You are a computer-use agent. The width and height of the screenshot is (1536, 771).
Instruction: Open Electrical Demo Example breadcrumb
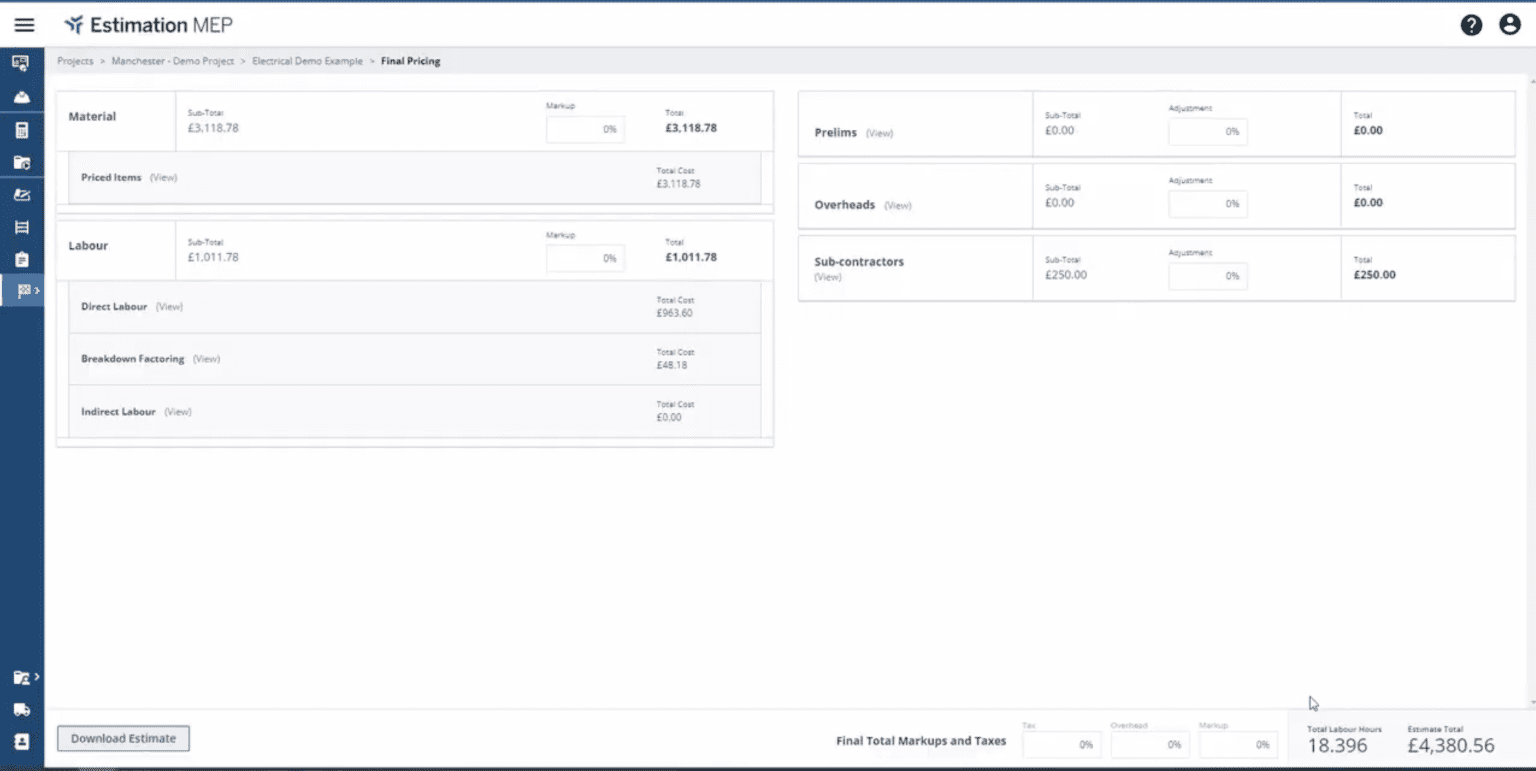click(x=307, y=61)
